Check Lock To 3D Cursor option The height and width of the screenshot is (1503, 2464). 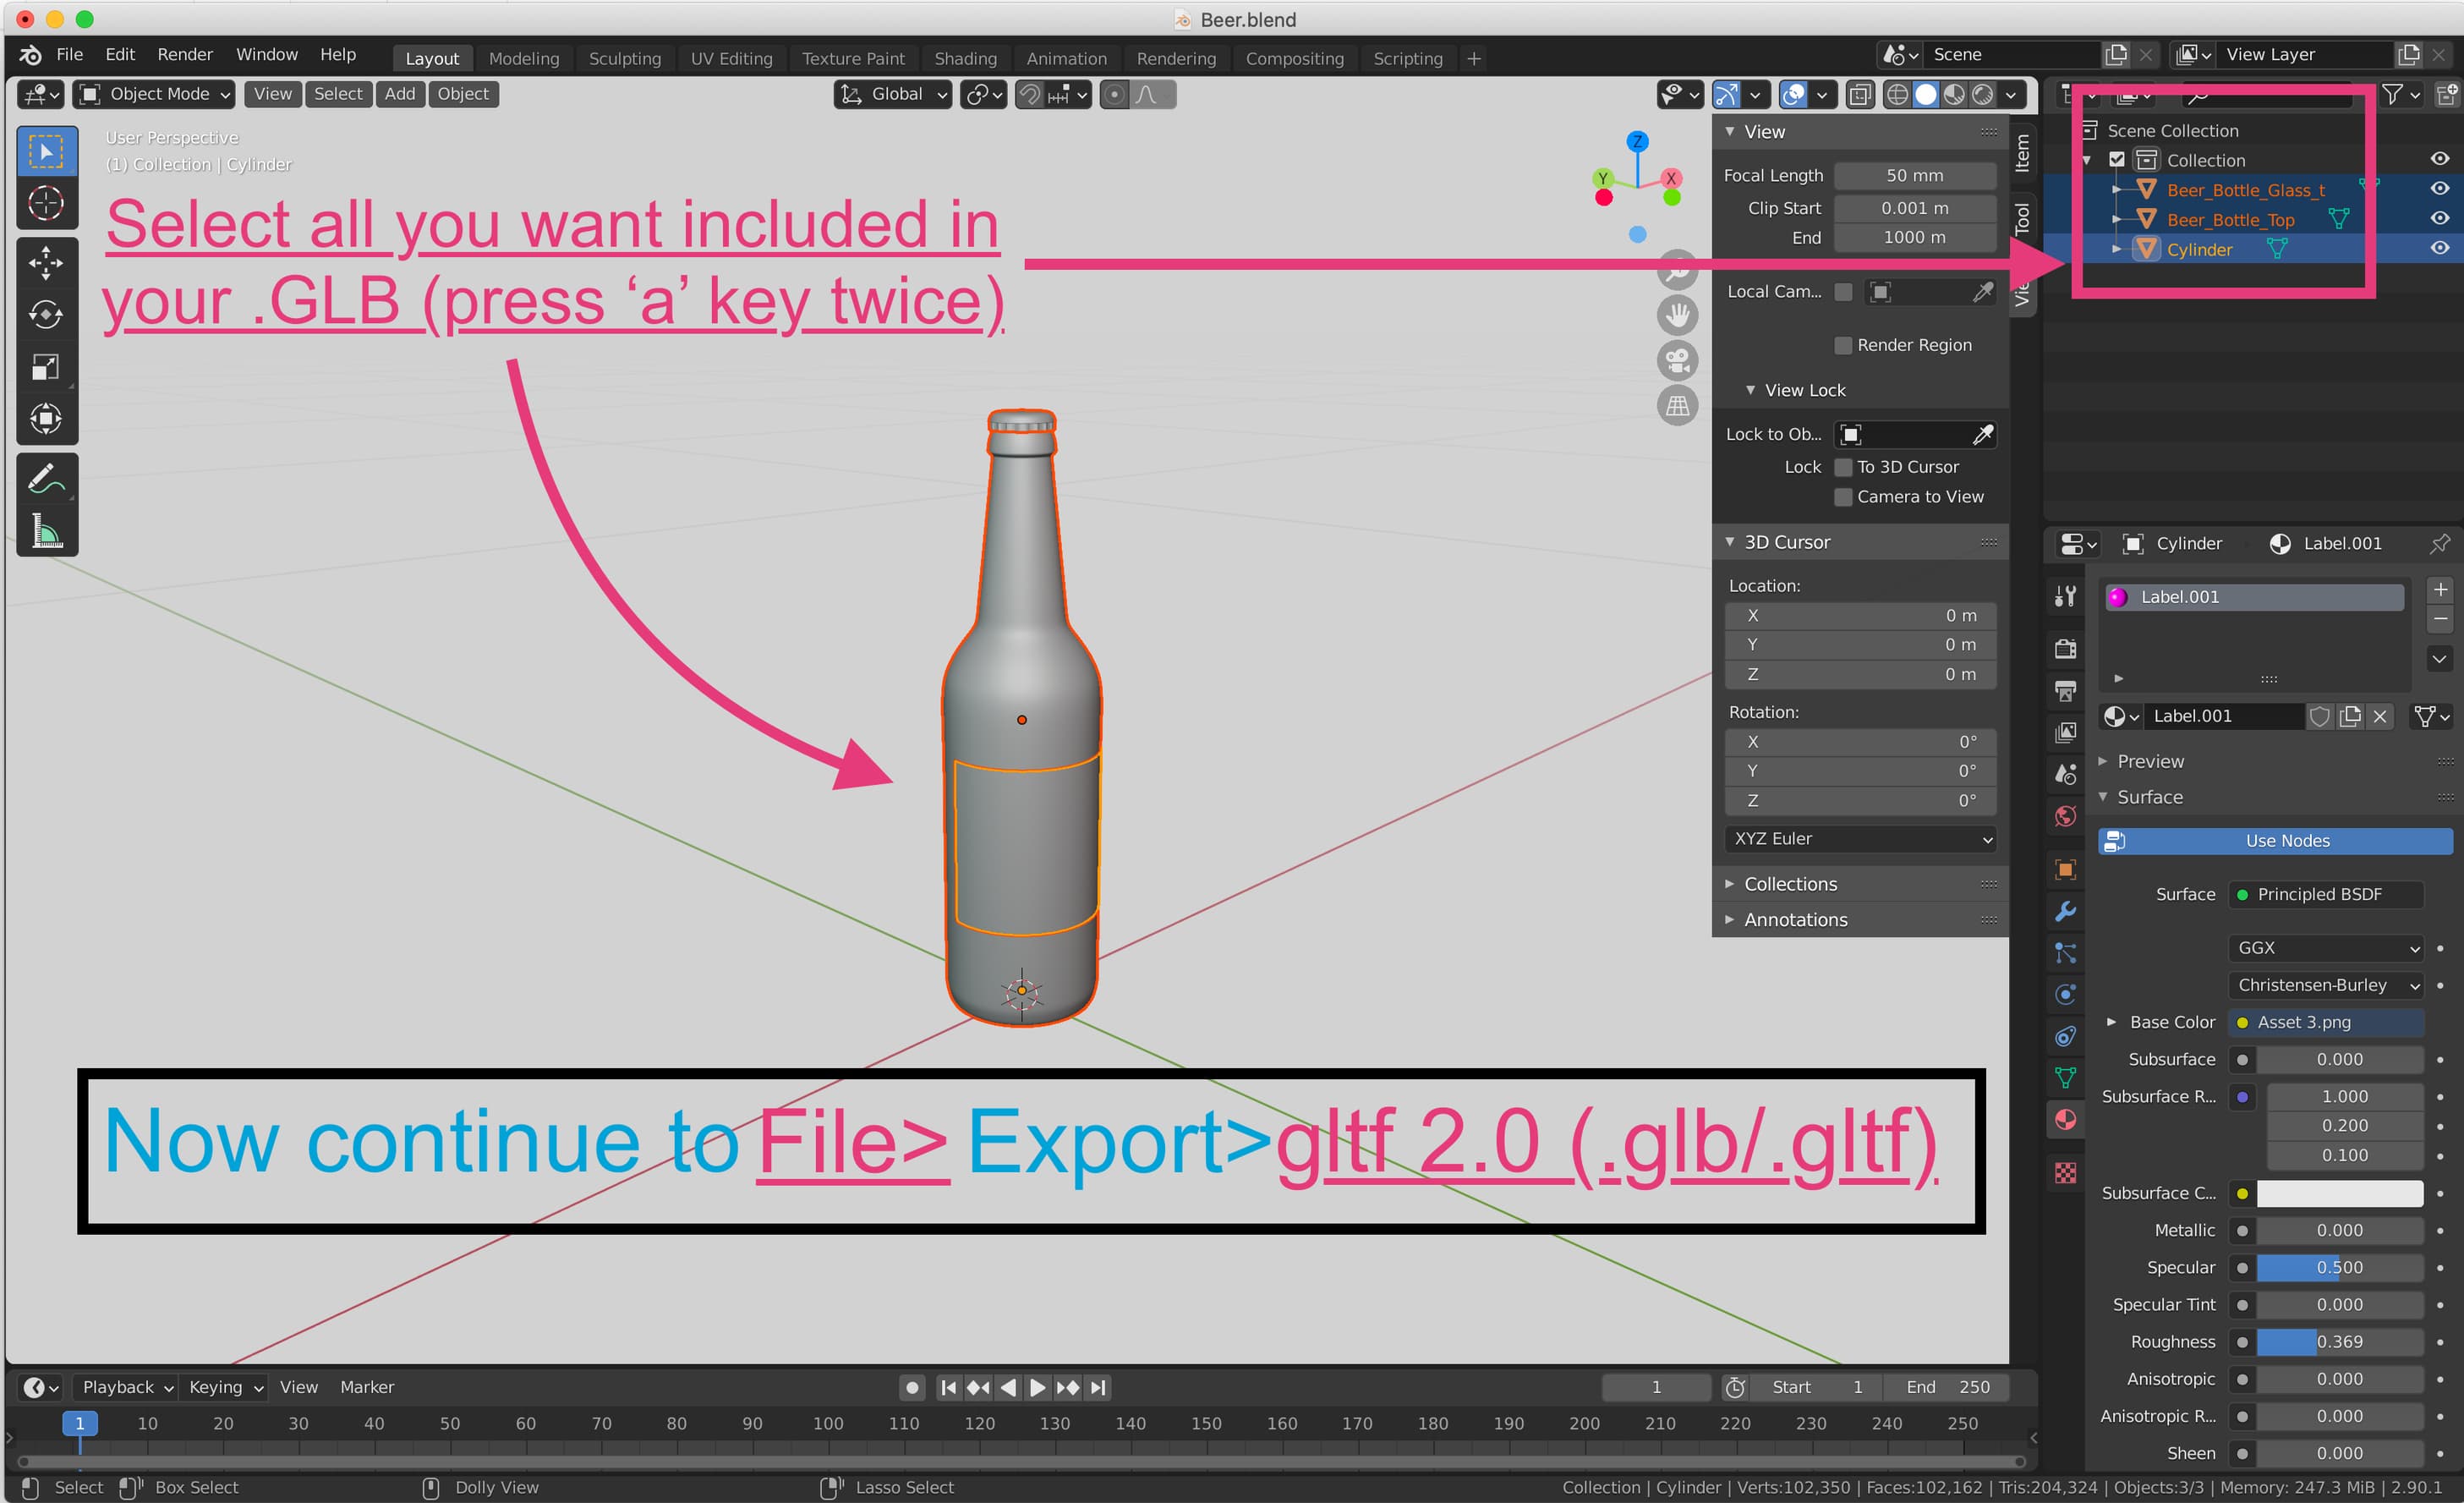[1843, 467]
